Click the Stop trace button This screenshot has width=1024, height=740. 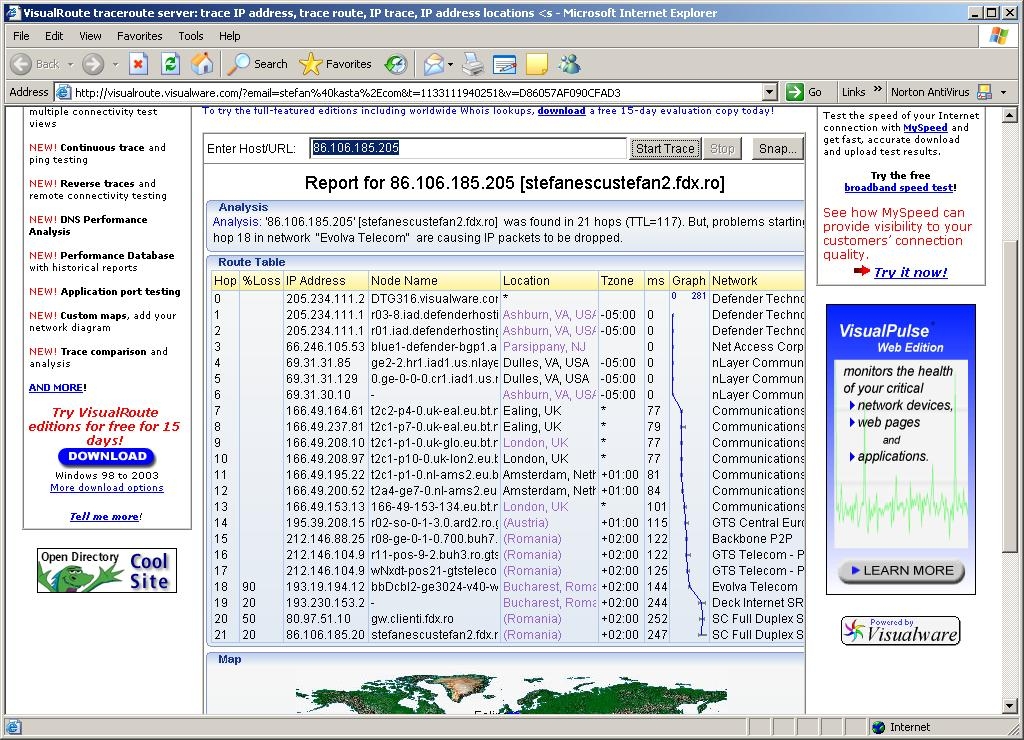722,148
